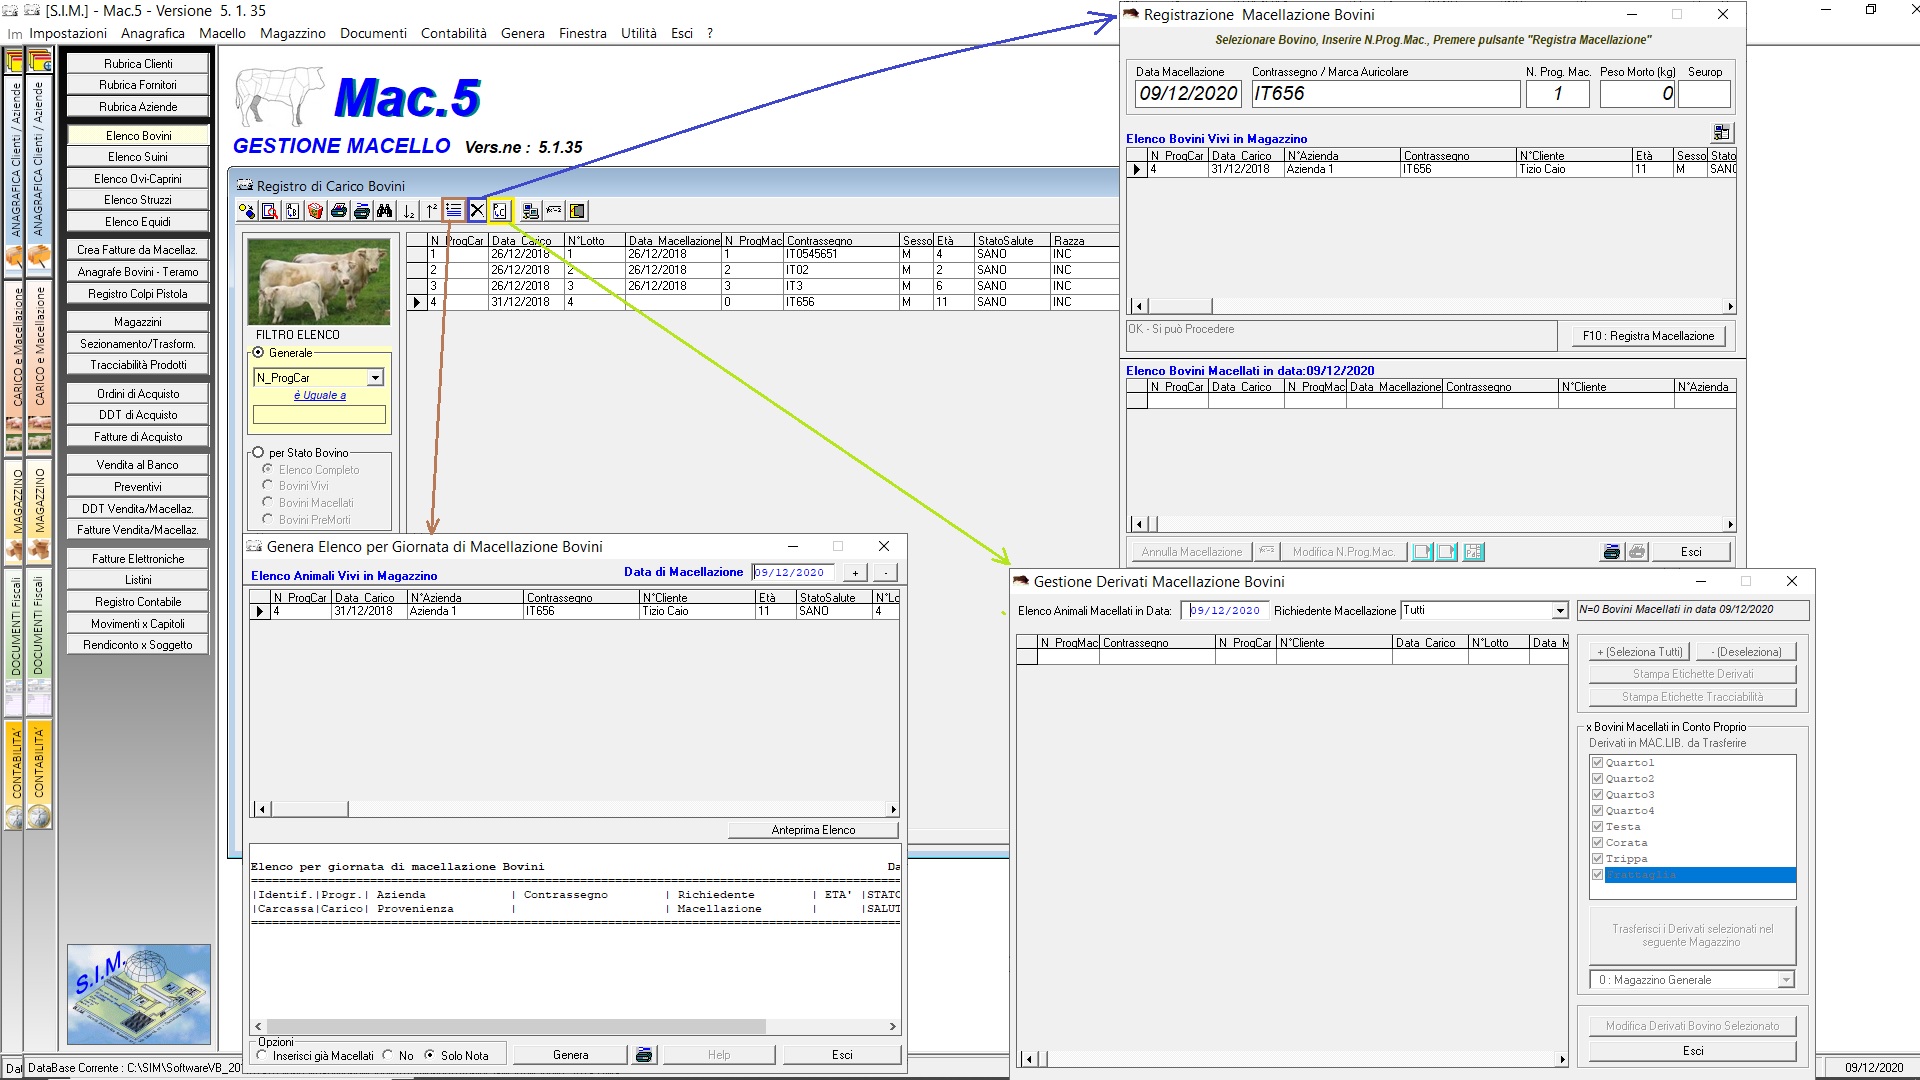The height and width of the screenshot is (1080, 1920).
Task: Click the first printer icon in Registro toolbar
Action: (x=339, y=211)
